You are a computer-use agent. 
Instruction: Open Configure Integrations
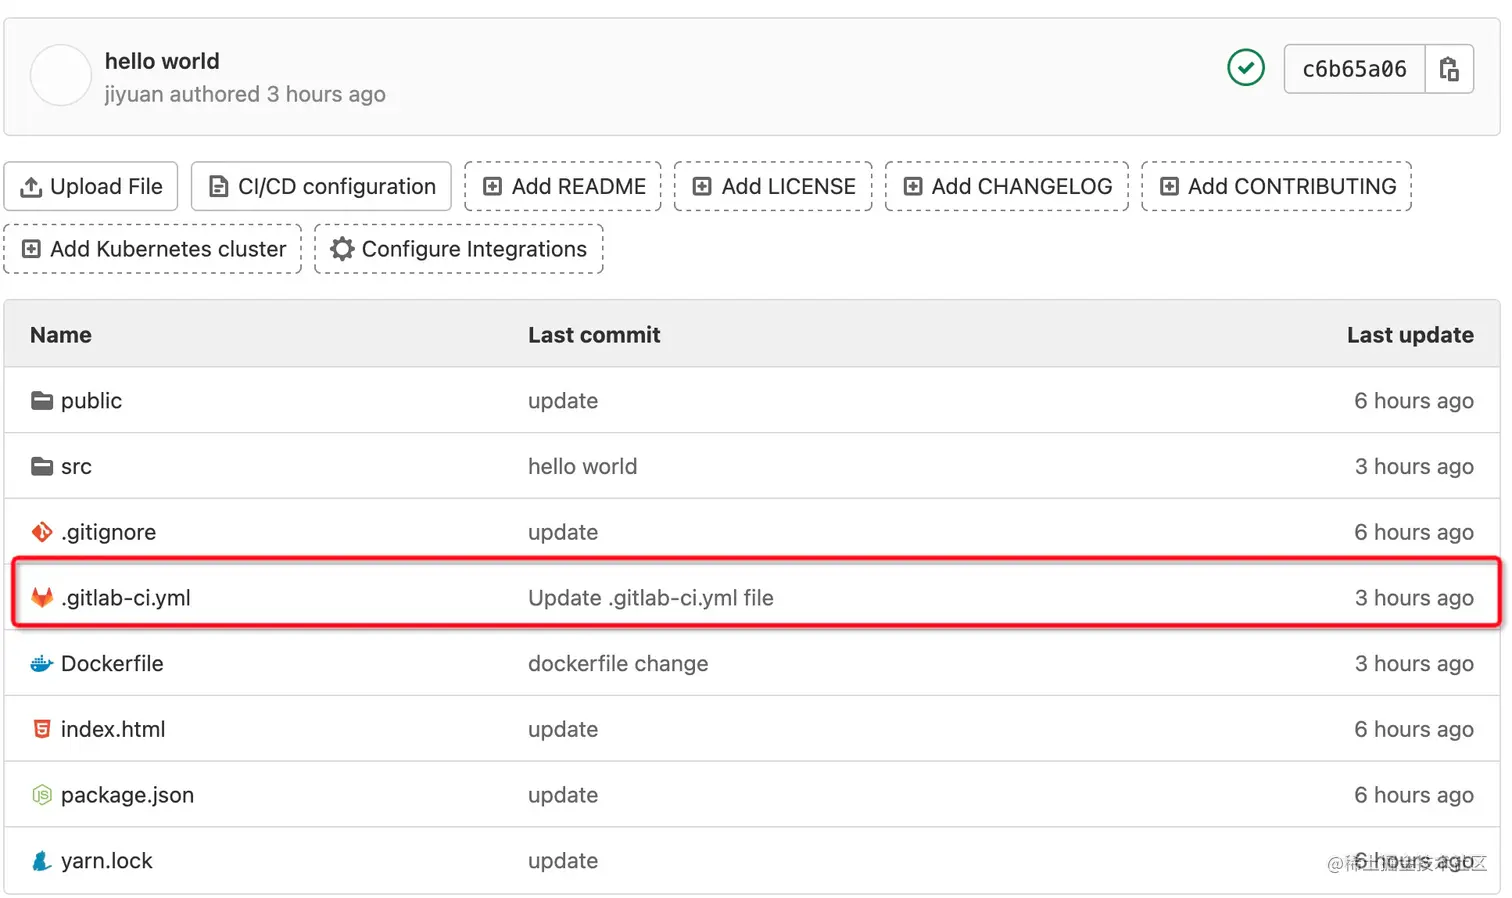(459, 249)
